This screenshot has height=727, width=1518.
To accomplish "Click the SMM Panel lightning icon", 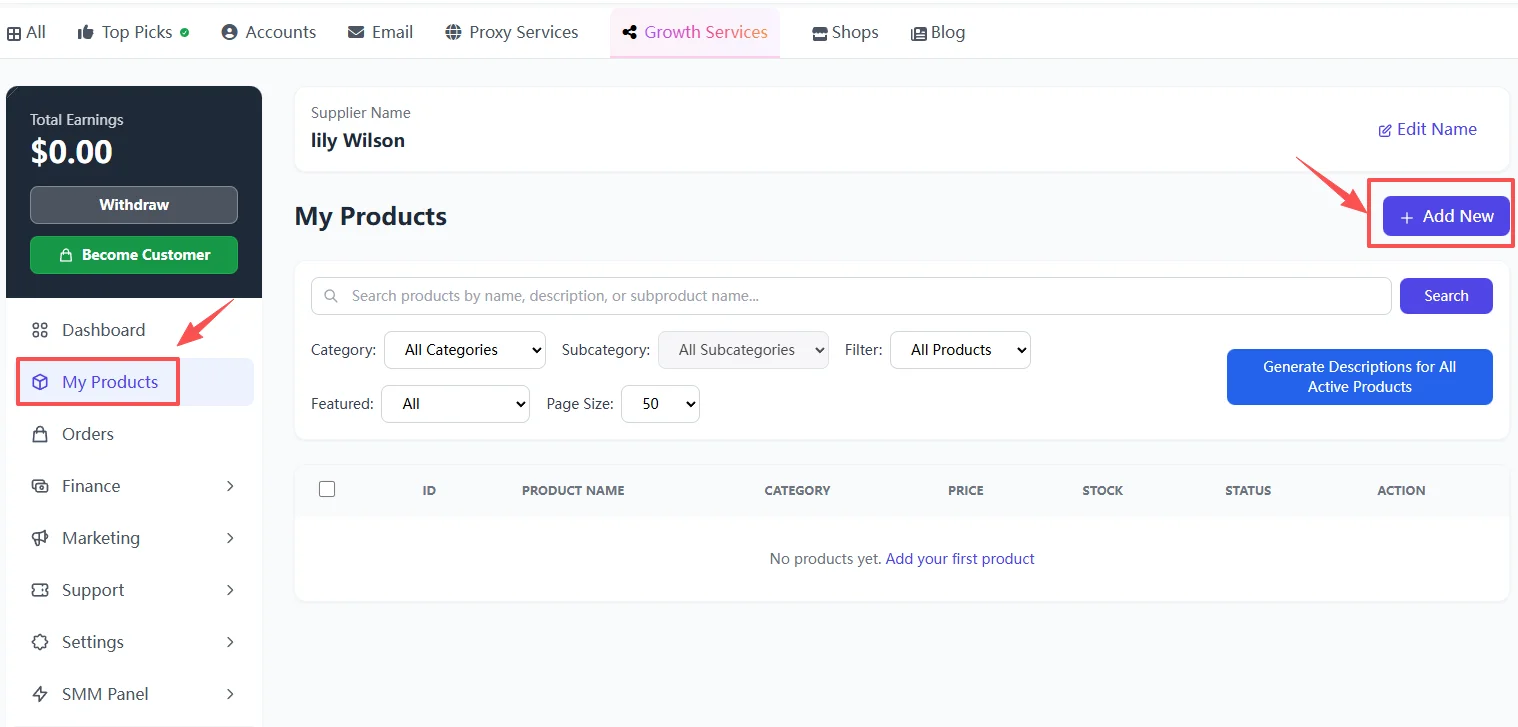I will tap(40, 694).
